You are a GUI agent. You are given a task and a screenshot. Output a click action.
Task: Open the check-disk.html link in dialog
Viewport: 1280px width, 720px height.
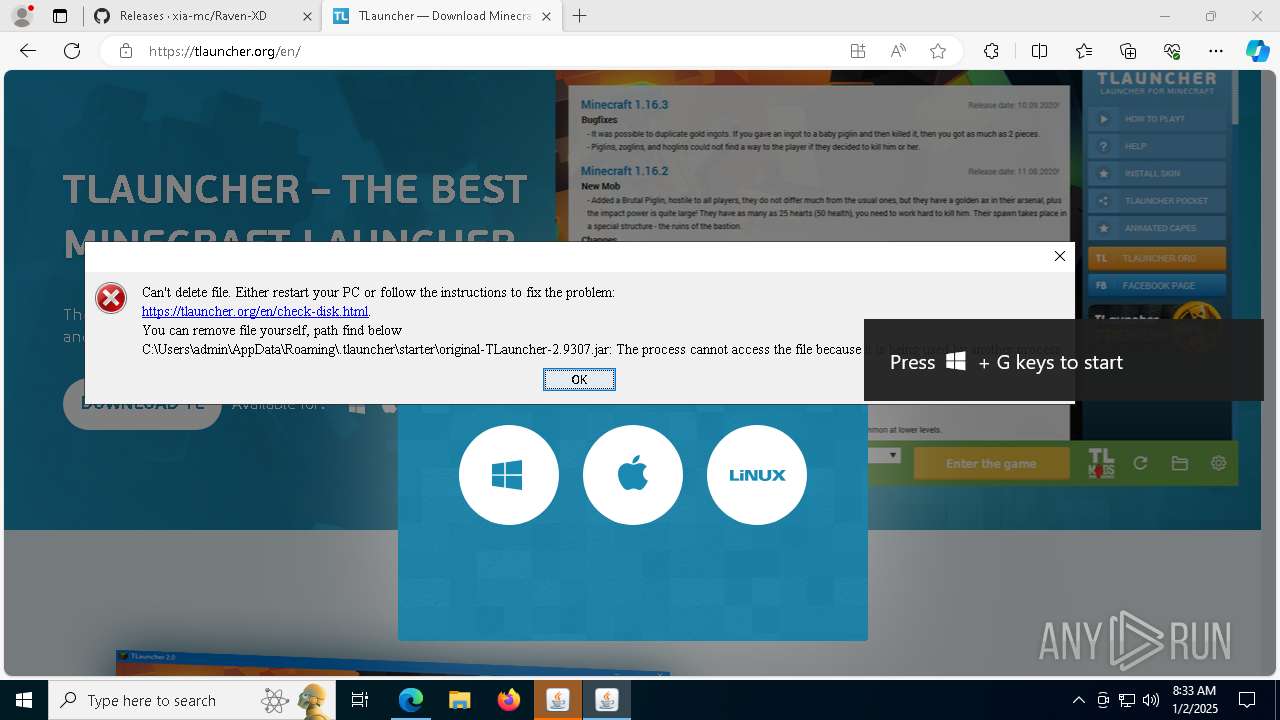[x=255, y=311]
